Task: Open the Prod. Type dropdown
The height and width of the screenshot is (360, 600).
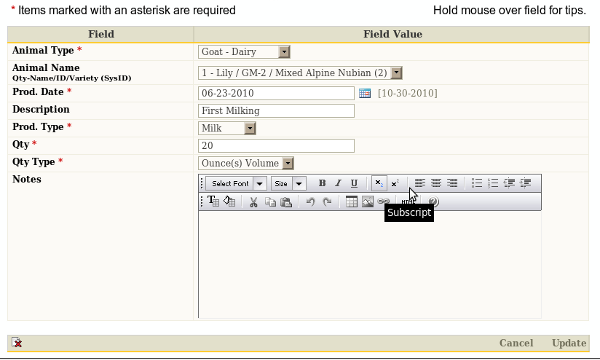Action: coord(227,128)
